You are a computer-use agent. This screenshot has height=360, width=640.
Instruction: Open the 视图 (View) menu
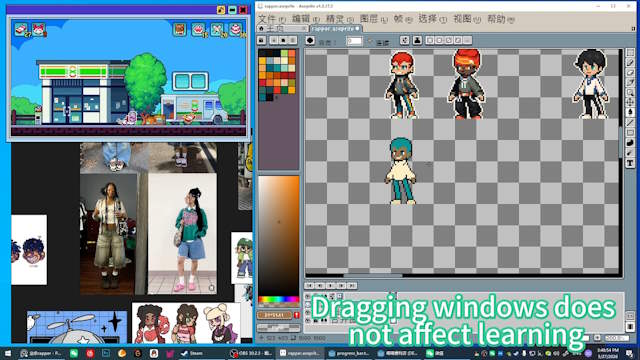[467, 19]
